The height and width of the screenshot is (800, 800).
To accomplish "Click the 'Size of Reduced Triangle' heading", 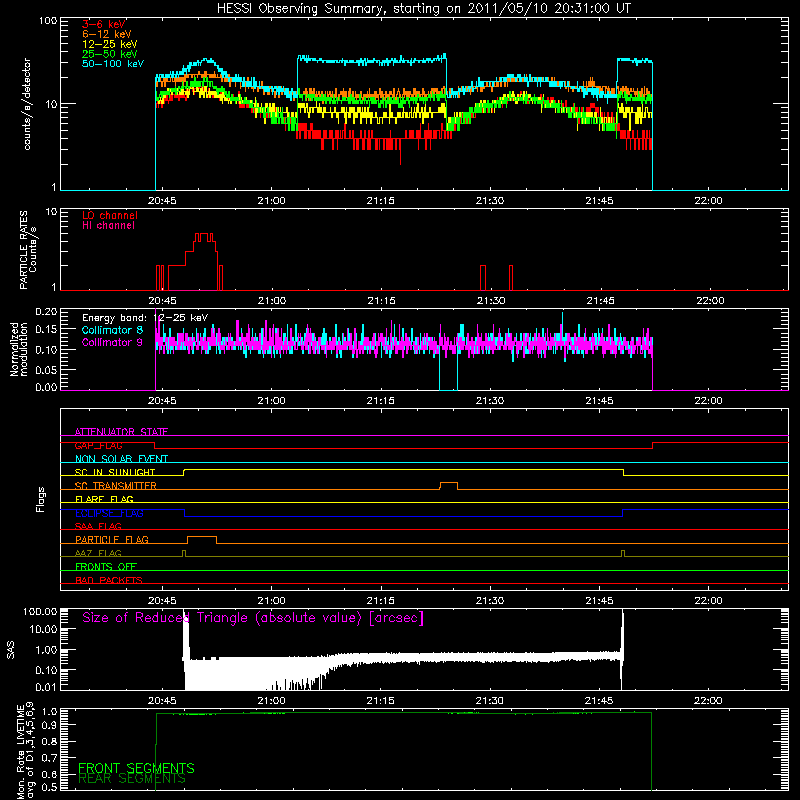I will tap(253, 618).
